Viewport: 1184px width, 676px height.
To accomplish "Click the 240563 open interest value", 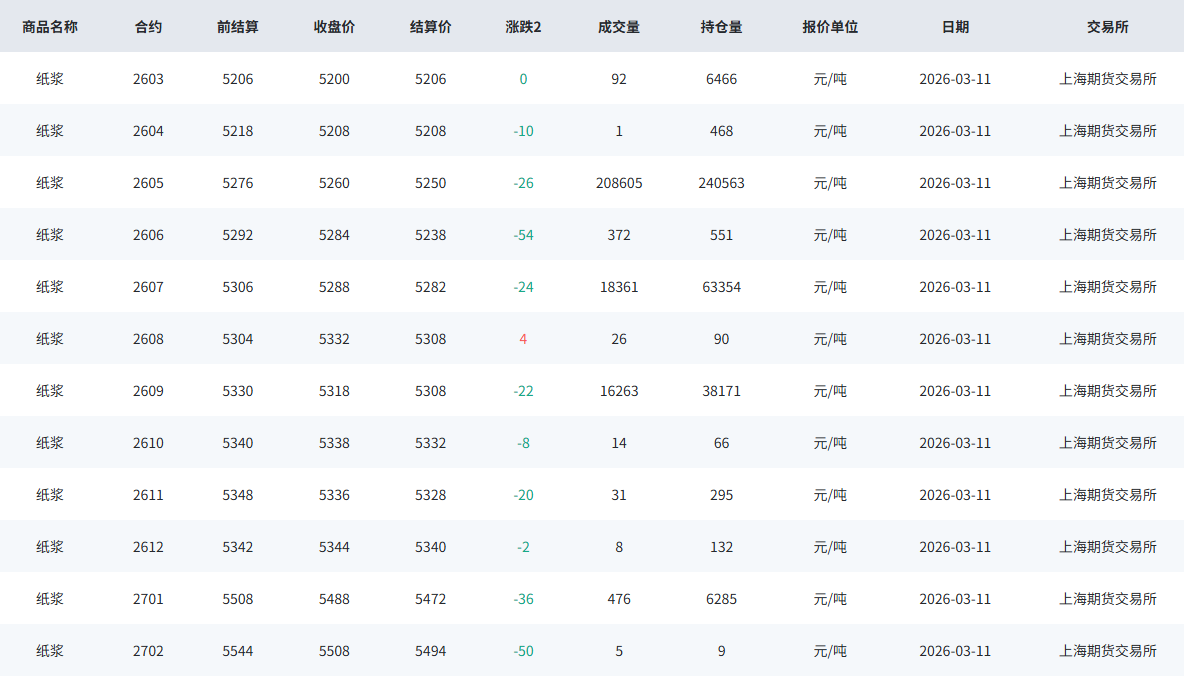I will coord(721,183).
